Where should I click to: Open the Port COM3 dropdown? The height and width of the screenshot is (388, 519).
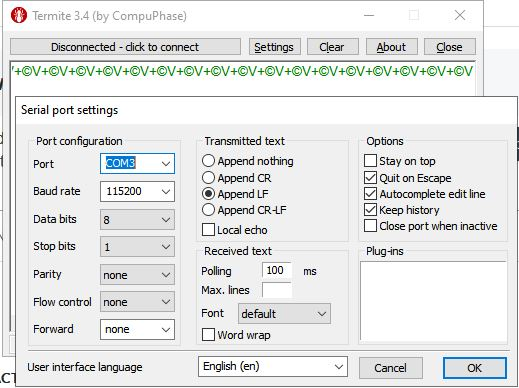point(137,163)
